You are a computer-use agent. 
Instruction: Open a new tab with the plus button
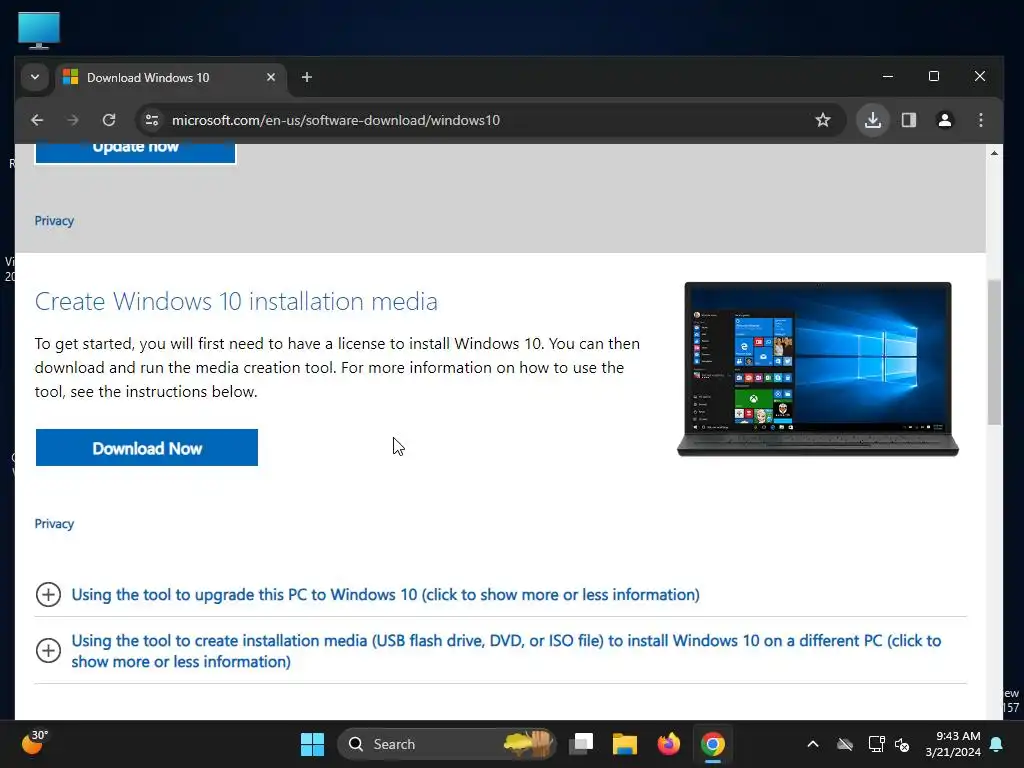click(x=306, y=77)
